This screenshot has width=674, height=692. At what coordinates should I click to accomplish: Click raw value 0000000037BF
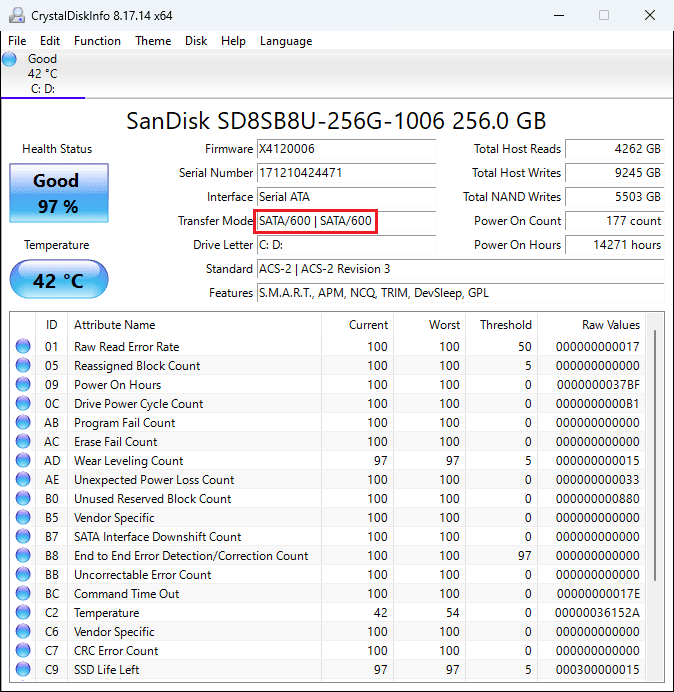(x=598, y=385)
